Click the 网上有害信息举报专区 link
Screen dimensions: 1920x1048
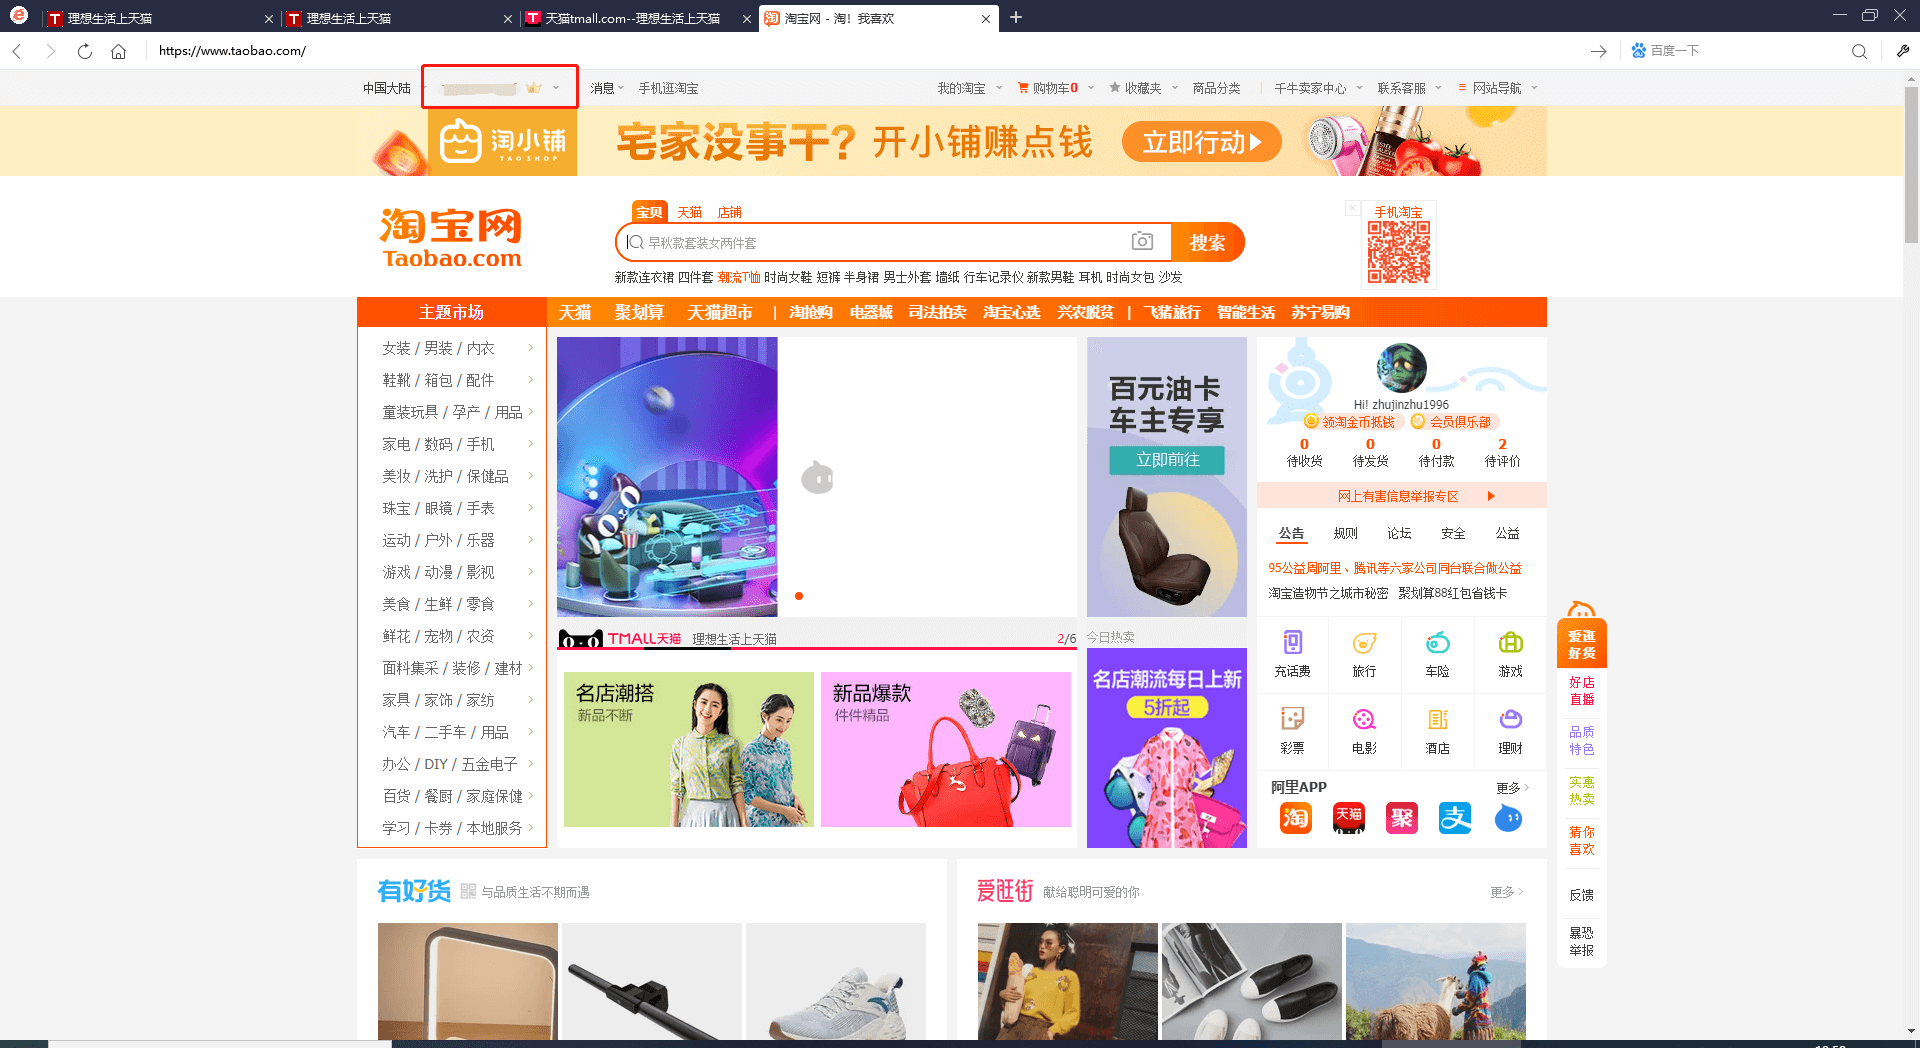coord(1398,496)
